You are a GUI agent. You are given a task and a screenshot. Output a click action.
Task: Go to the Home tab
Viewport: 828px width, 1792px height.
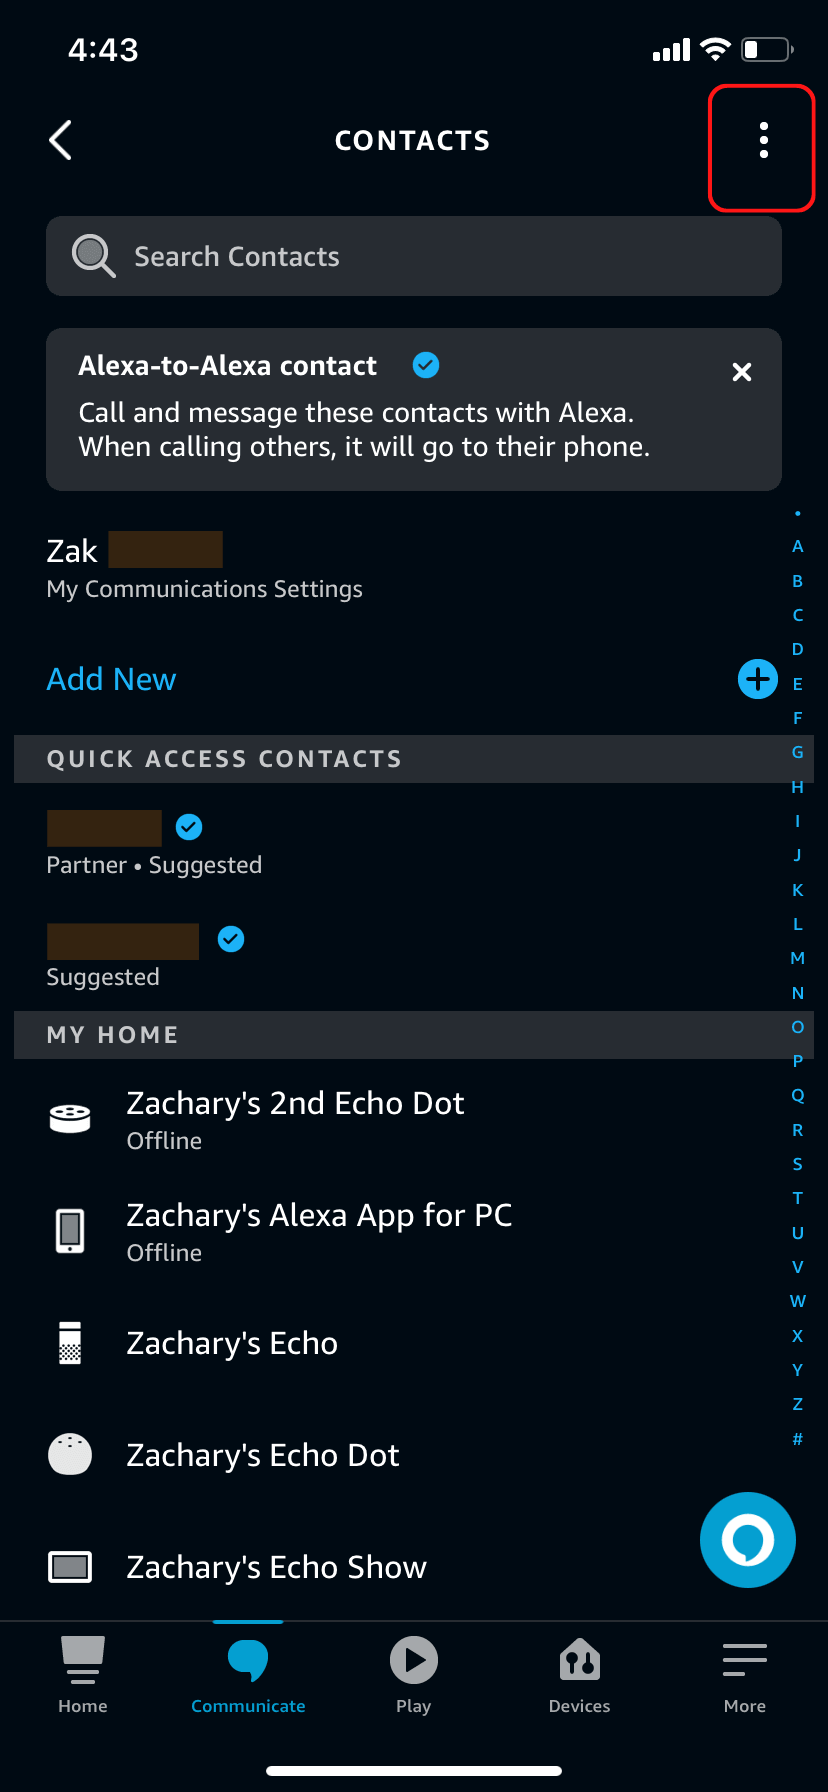click(x=82, y=1675)
